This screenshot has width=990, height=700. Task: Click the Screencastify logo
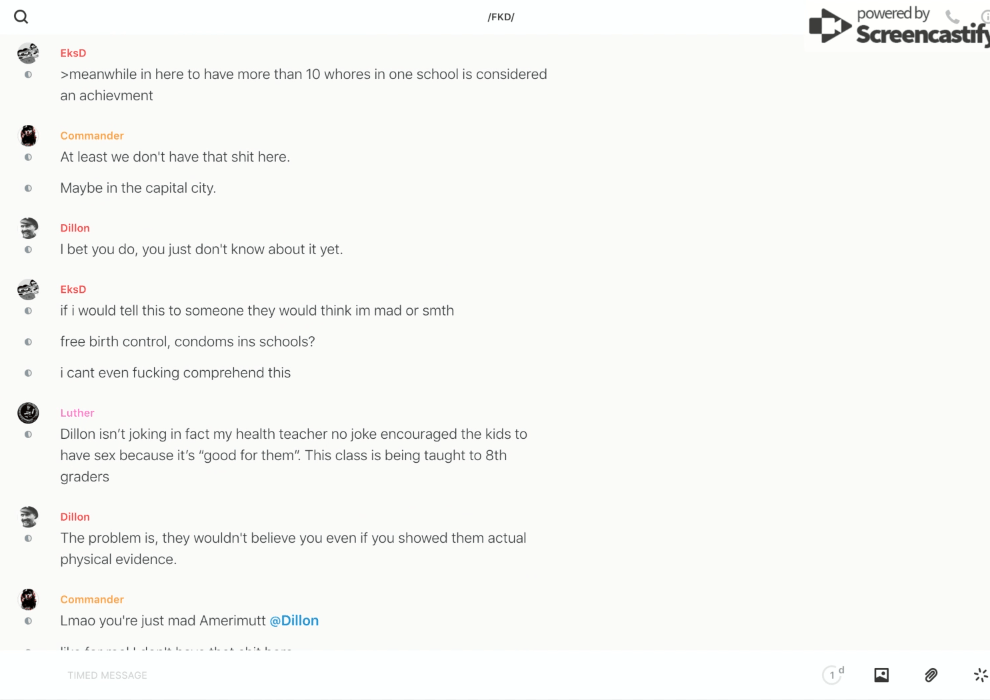coord(897,27)
